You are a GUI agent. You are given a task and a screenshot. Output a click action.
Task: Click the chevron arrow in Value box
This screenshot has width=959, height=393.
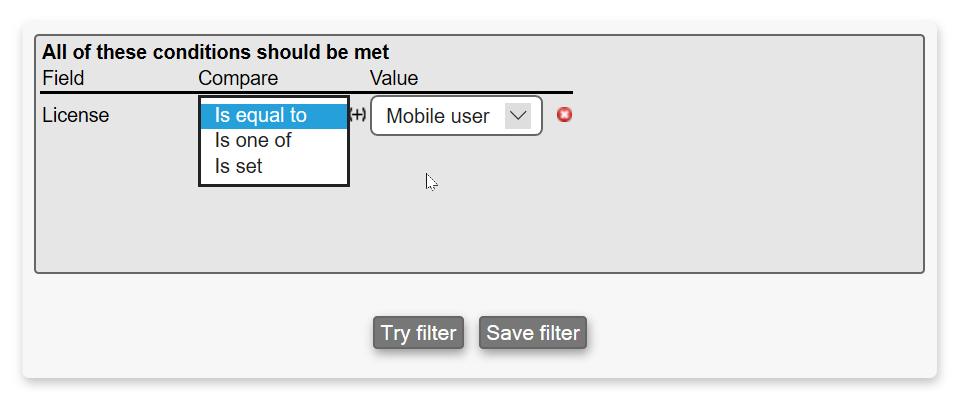[518, 116]
